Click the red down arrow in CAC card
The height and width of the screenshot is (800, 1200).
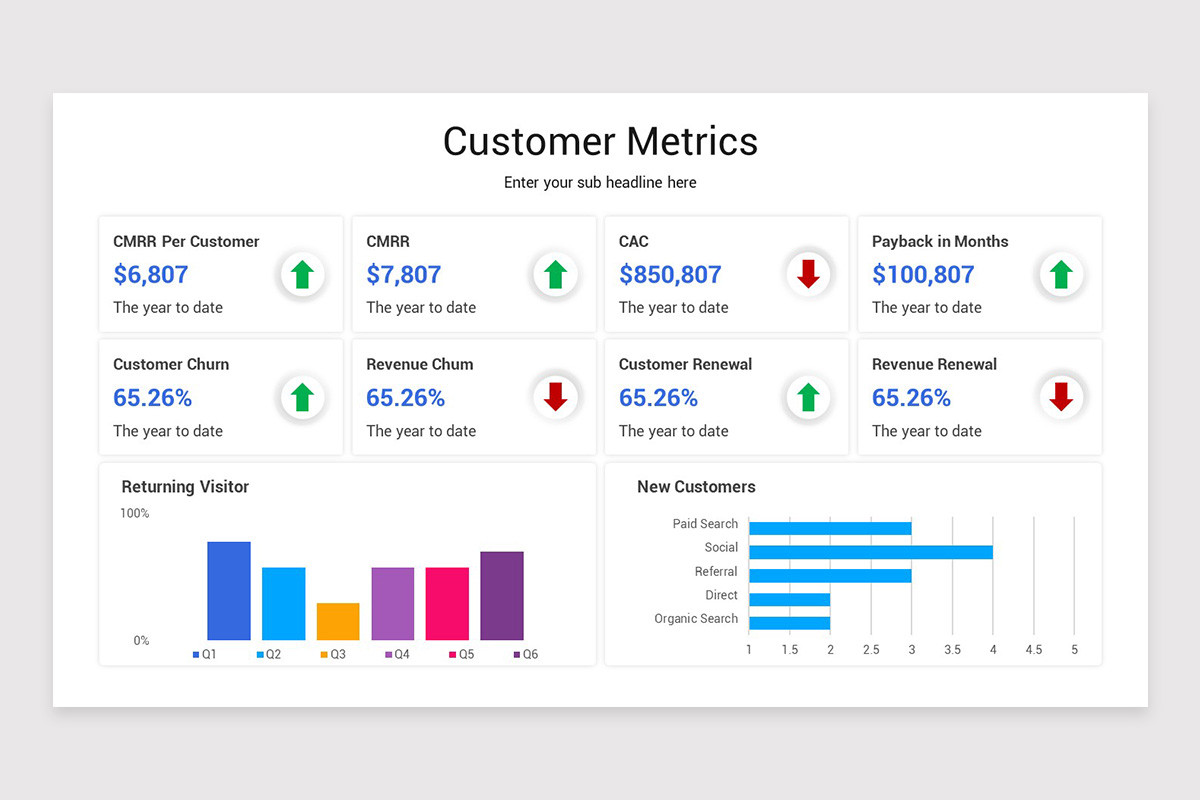tap(809, 274)
